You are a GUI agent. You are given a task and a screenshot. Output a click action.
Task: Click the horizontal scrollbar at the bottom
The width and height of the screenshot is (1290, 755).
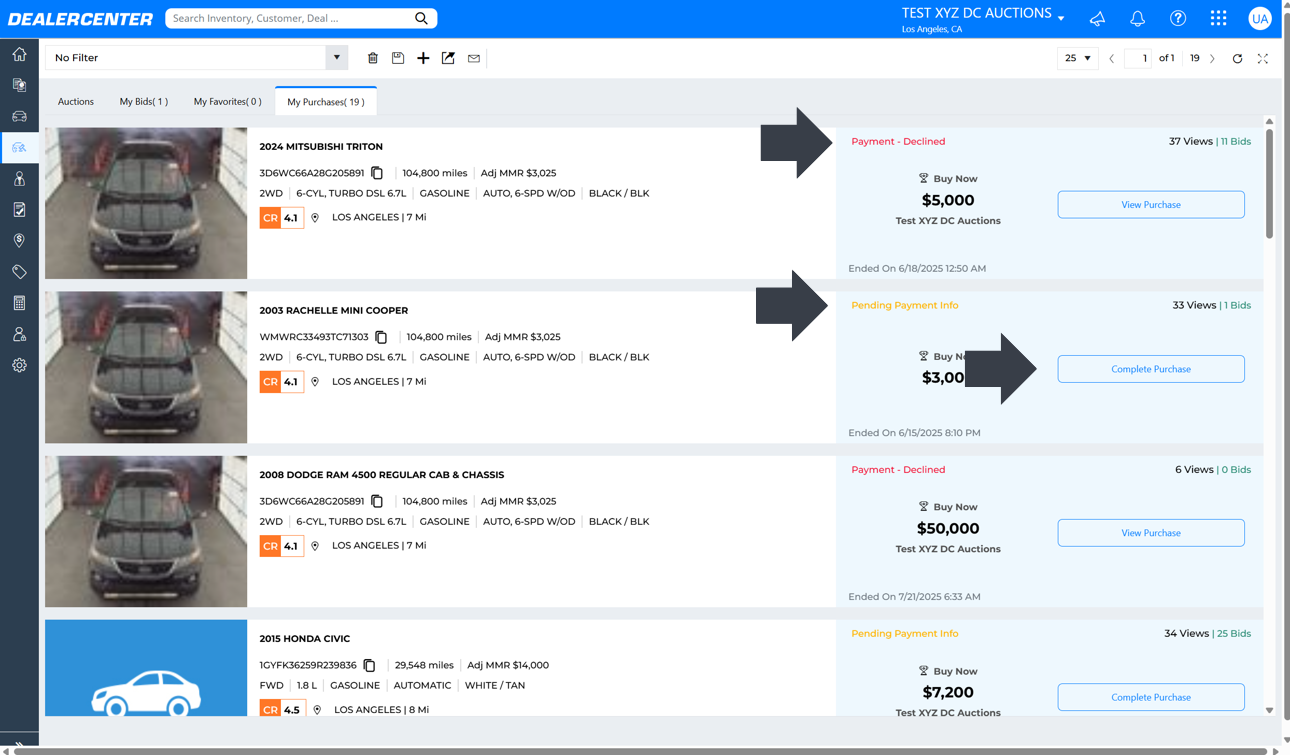[640, 751]
